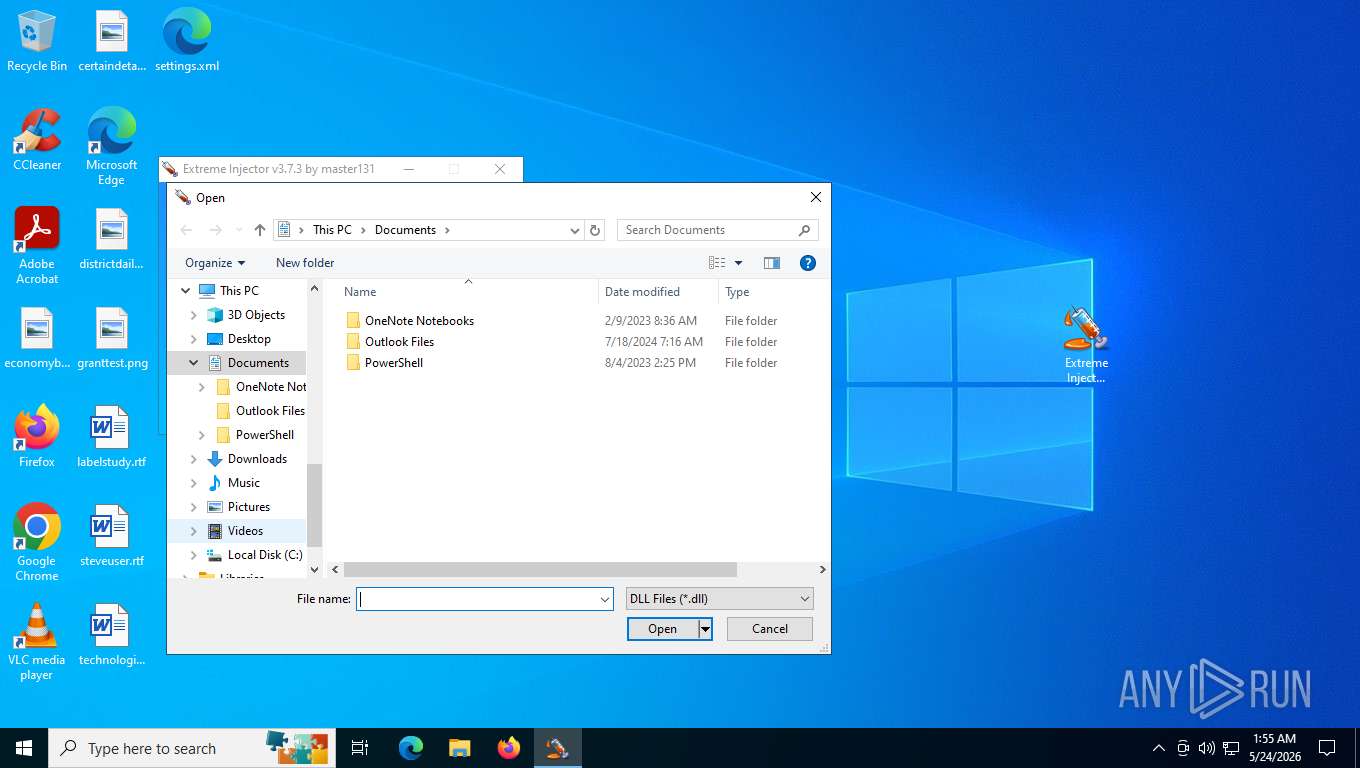
Task: Click the change view icon
Action: 717,263
